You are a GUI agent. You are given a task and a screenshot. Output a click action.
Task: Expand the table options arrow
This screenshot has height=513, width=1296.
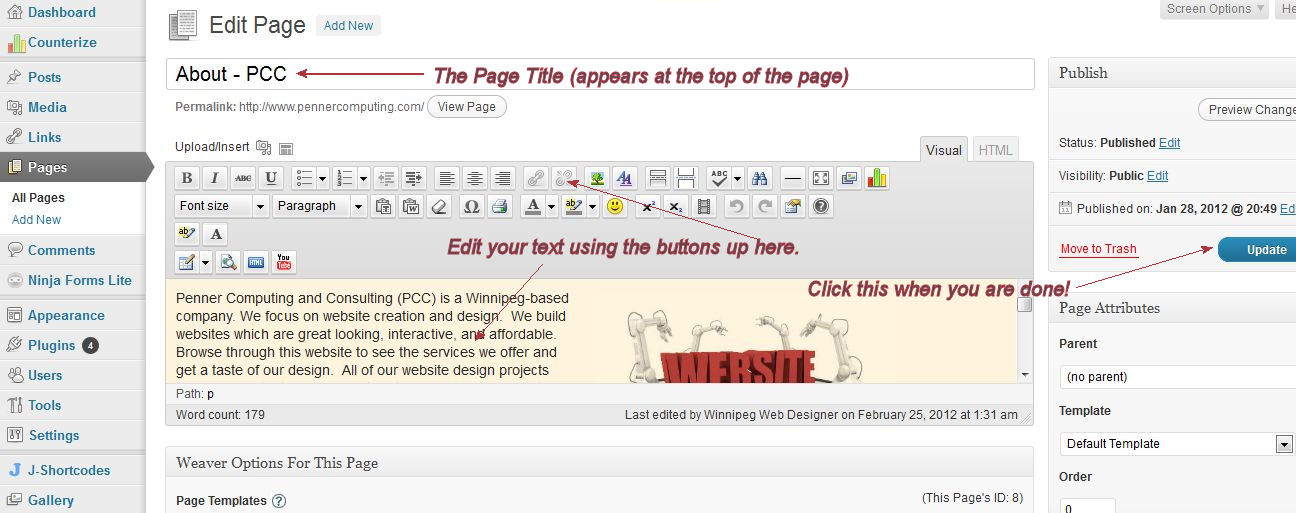(205, 262)
